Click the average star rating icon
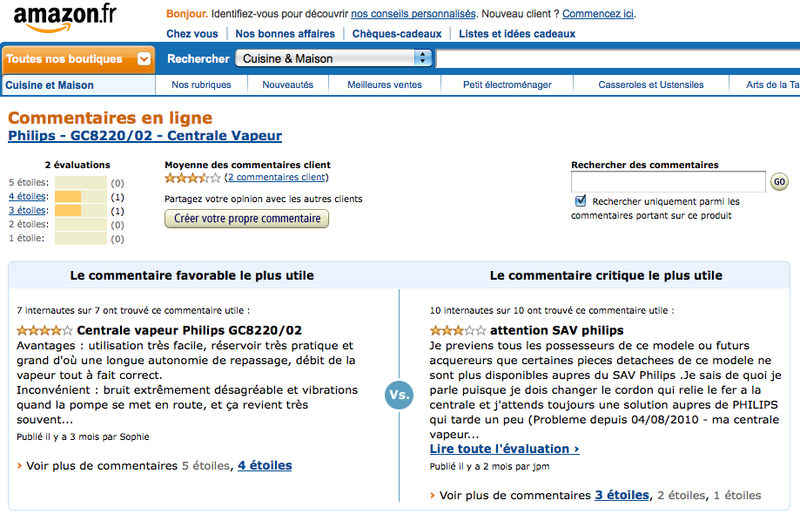Viewport: 800px width, 521px height. click(x=192, y=178)
